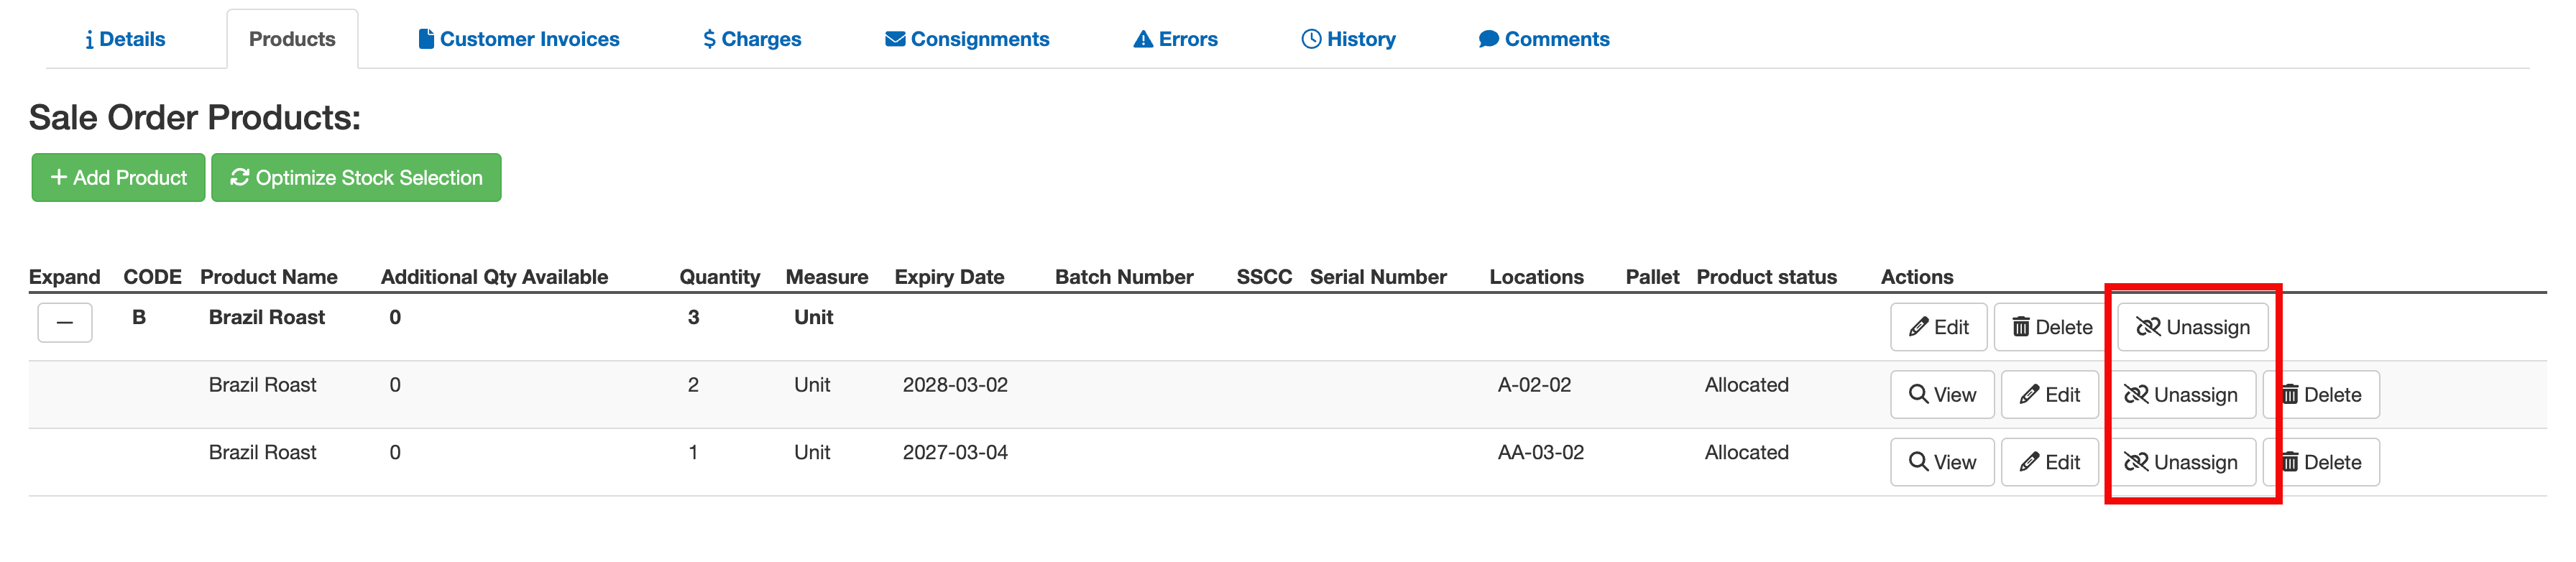Run Optimize Stock Selection
This screenshot has width=2576, height=562.
356,177
